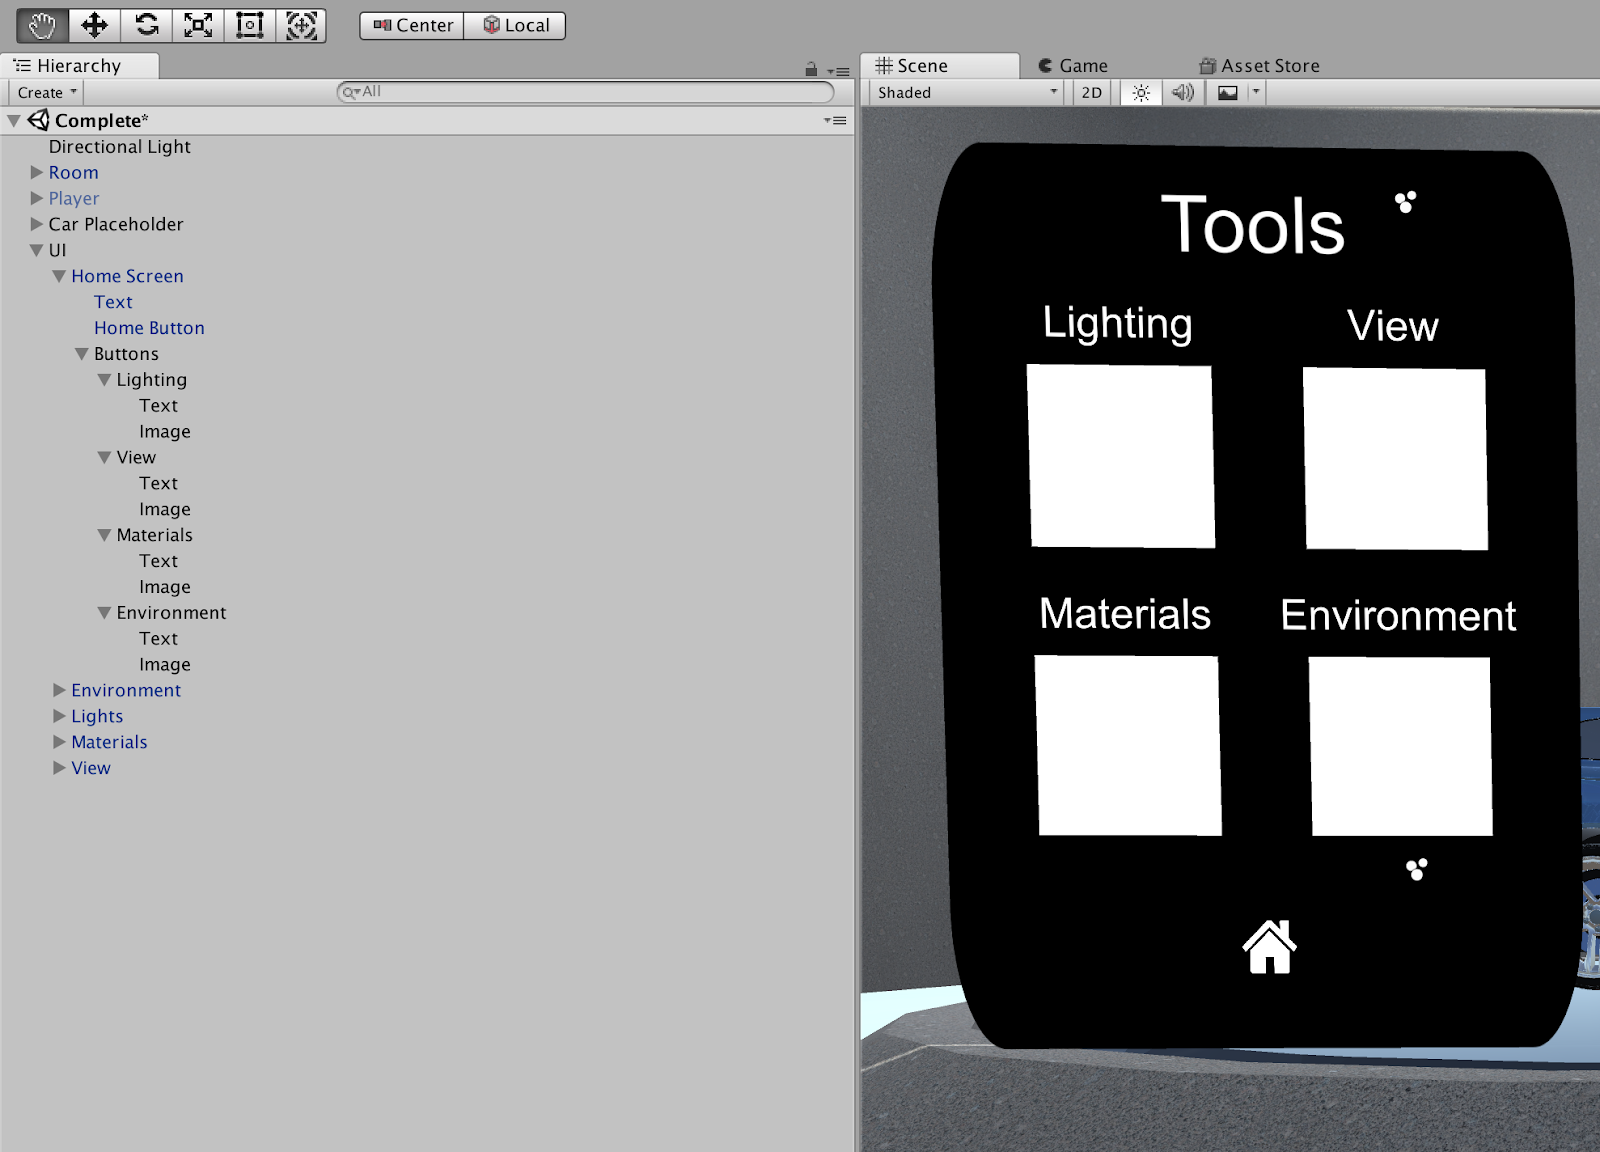The width and height of the screenshot is (1600, 1152).
Task: Select the Complete* scene row
Action: (427, 121)
